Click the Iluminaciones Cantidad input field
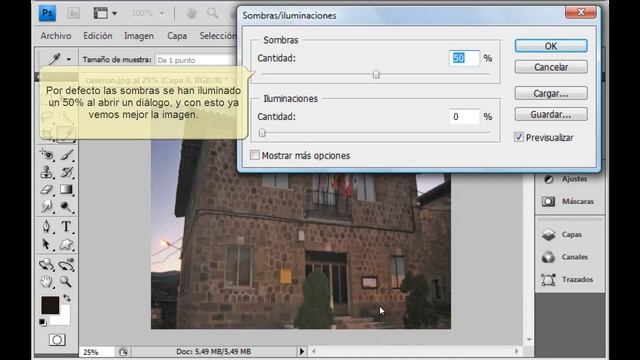This screenshot has height=360, width=640. 464,117
